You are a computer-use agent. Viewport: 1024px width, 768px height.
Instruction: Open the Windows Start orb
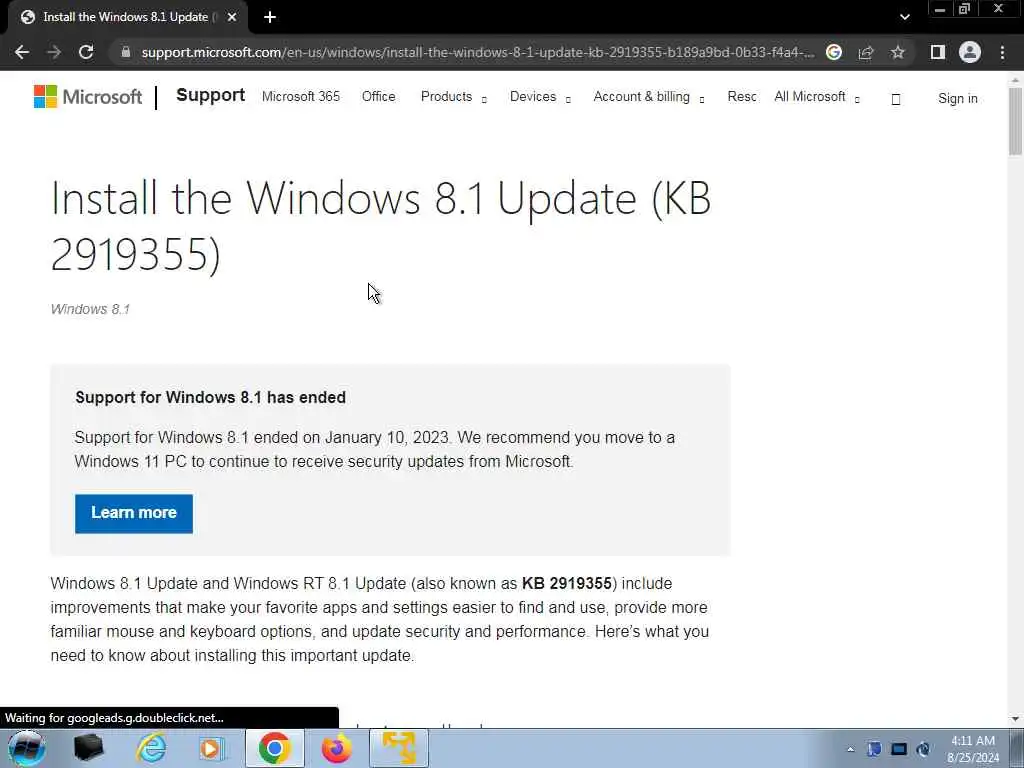click(x=27, y=748)
